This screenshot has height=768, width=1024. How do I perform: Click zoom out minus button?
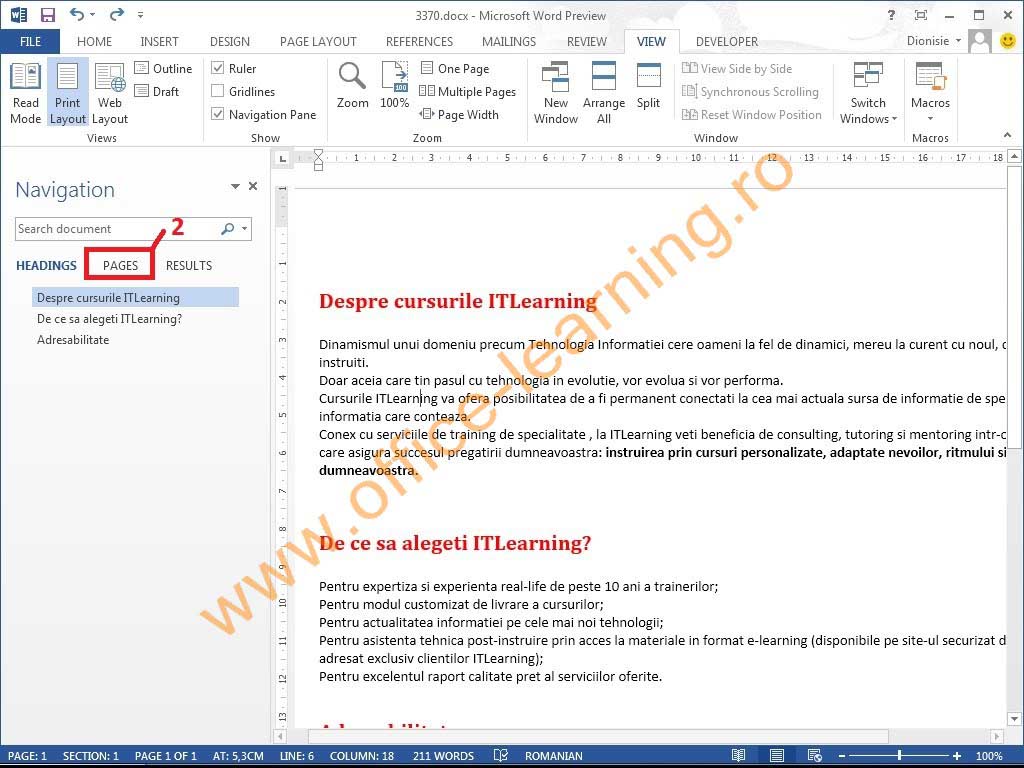pyautogui.click(x=842, y=756)
